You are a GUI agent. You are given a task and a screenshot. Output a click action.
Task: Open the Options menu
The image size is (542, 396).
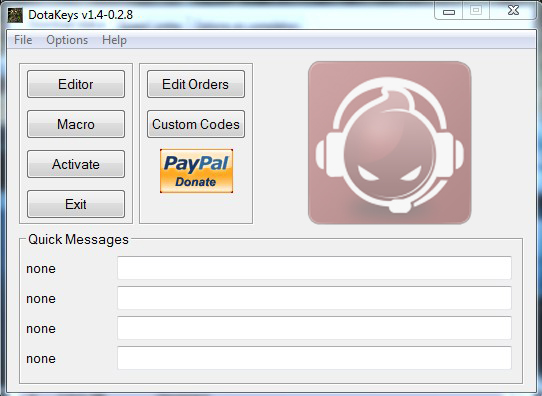pos(67,40)
